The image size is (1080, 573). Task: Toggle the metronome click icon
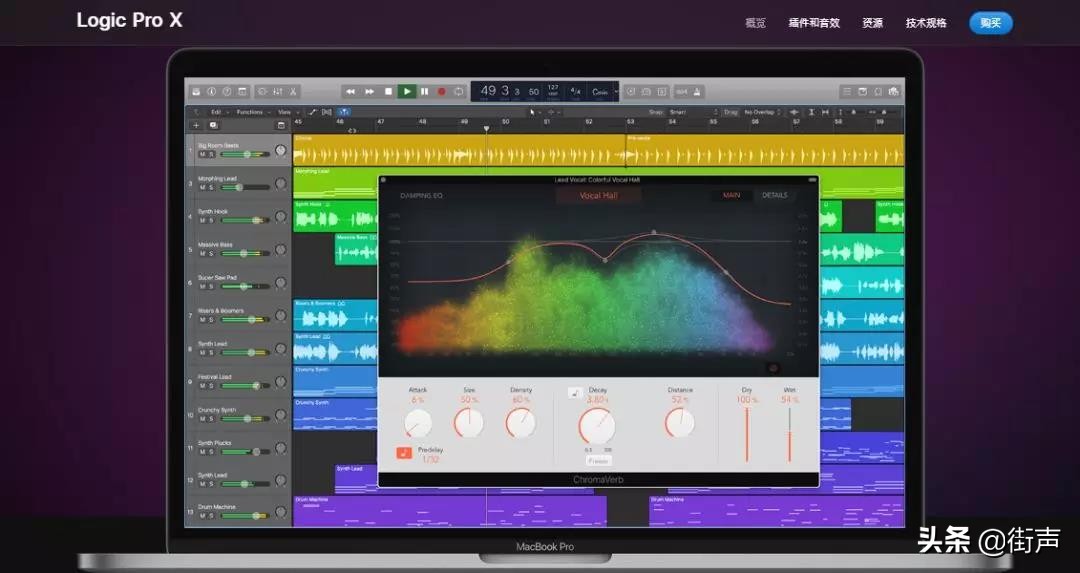click(x=697, y=92)
